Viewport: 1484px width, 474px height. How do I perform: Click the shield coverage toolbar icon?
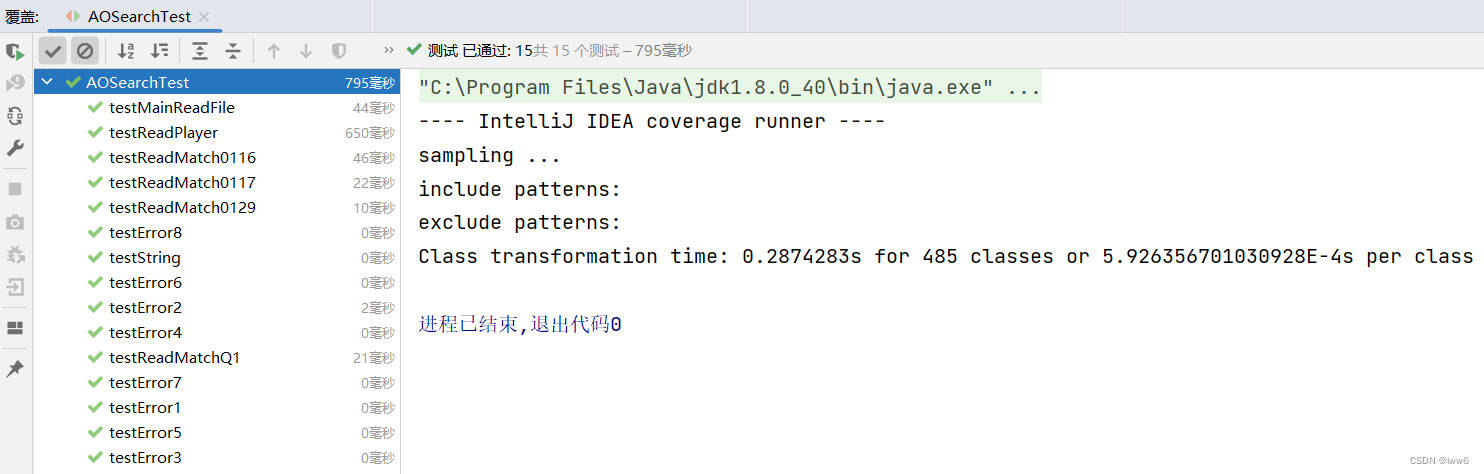click(339, 50)
